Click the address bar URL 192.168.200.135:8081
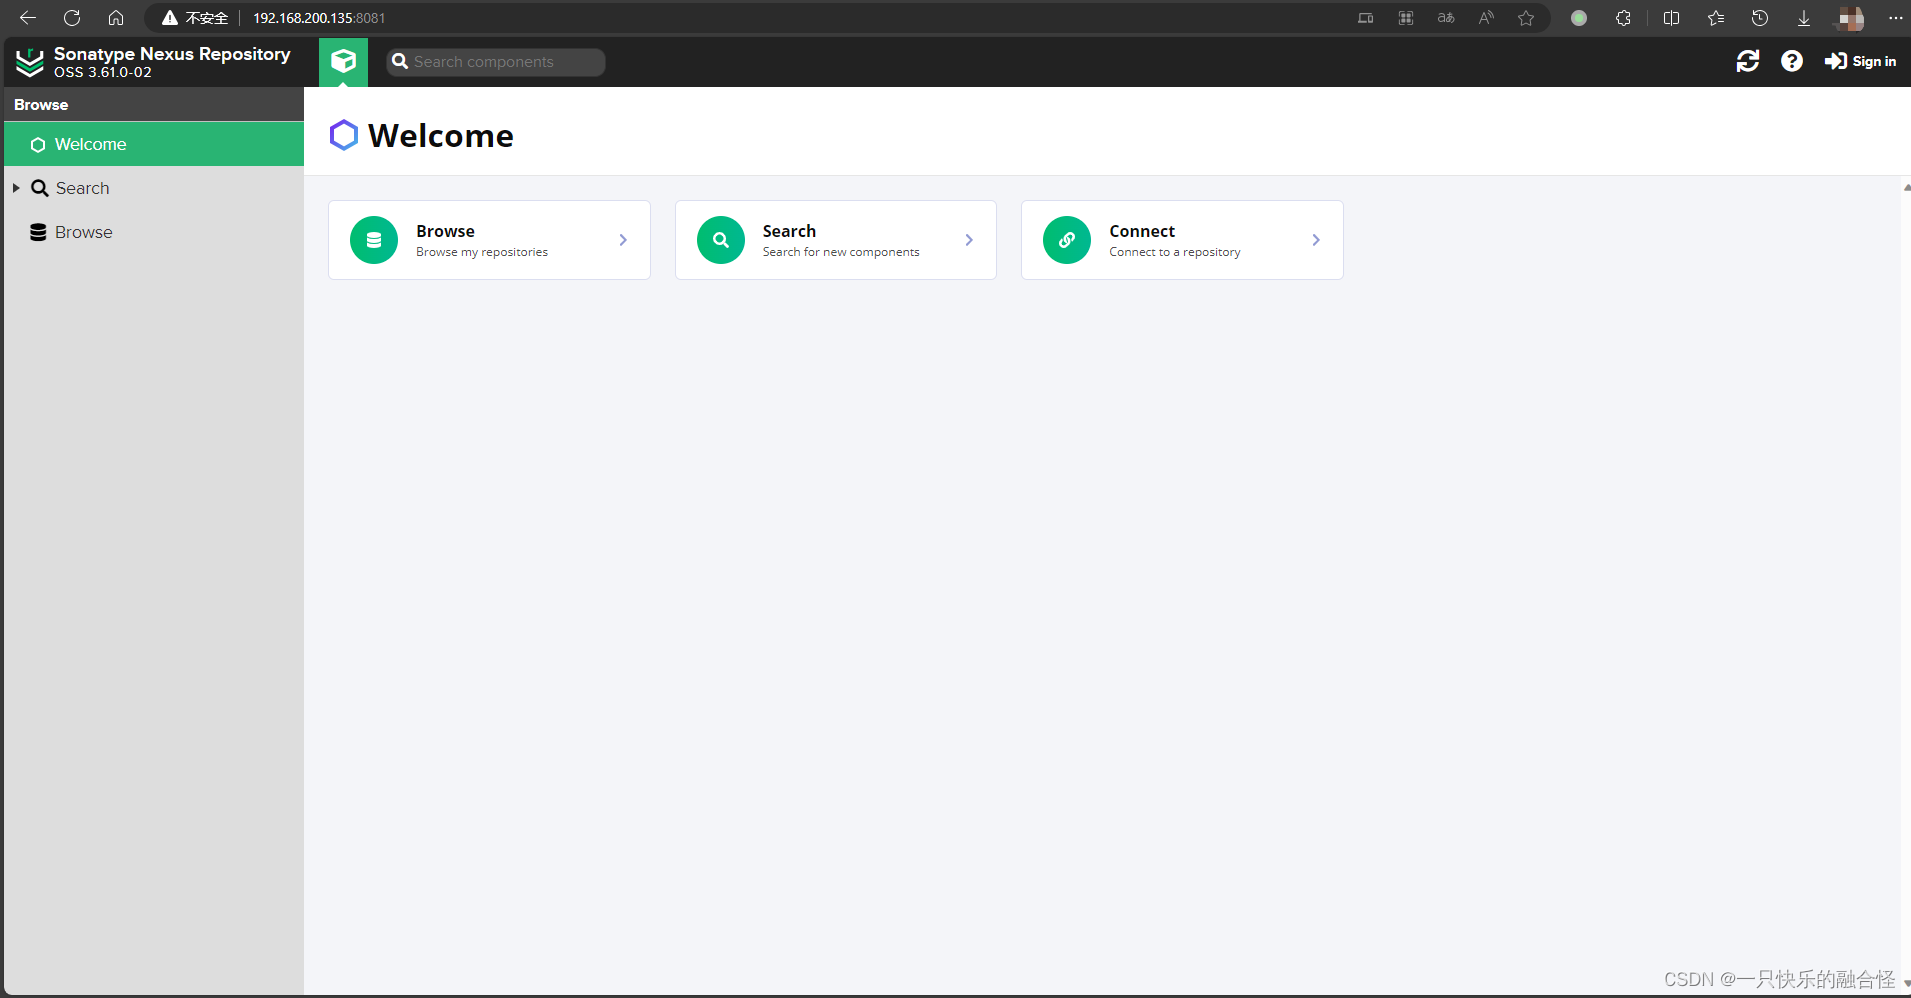Image resolution: width=1911 pixels, height=998 pixels. coord(319,18)
